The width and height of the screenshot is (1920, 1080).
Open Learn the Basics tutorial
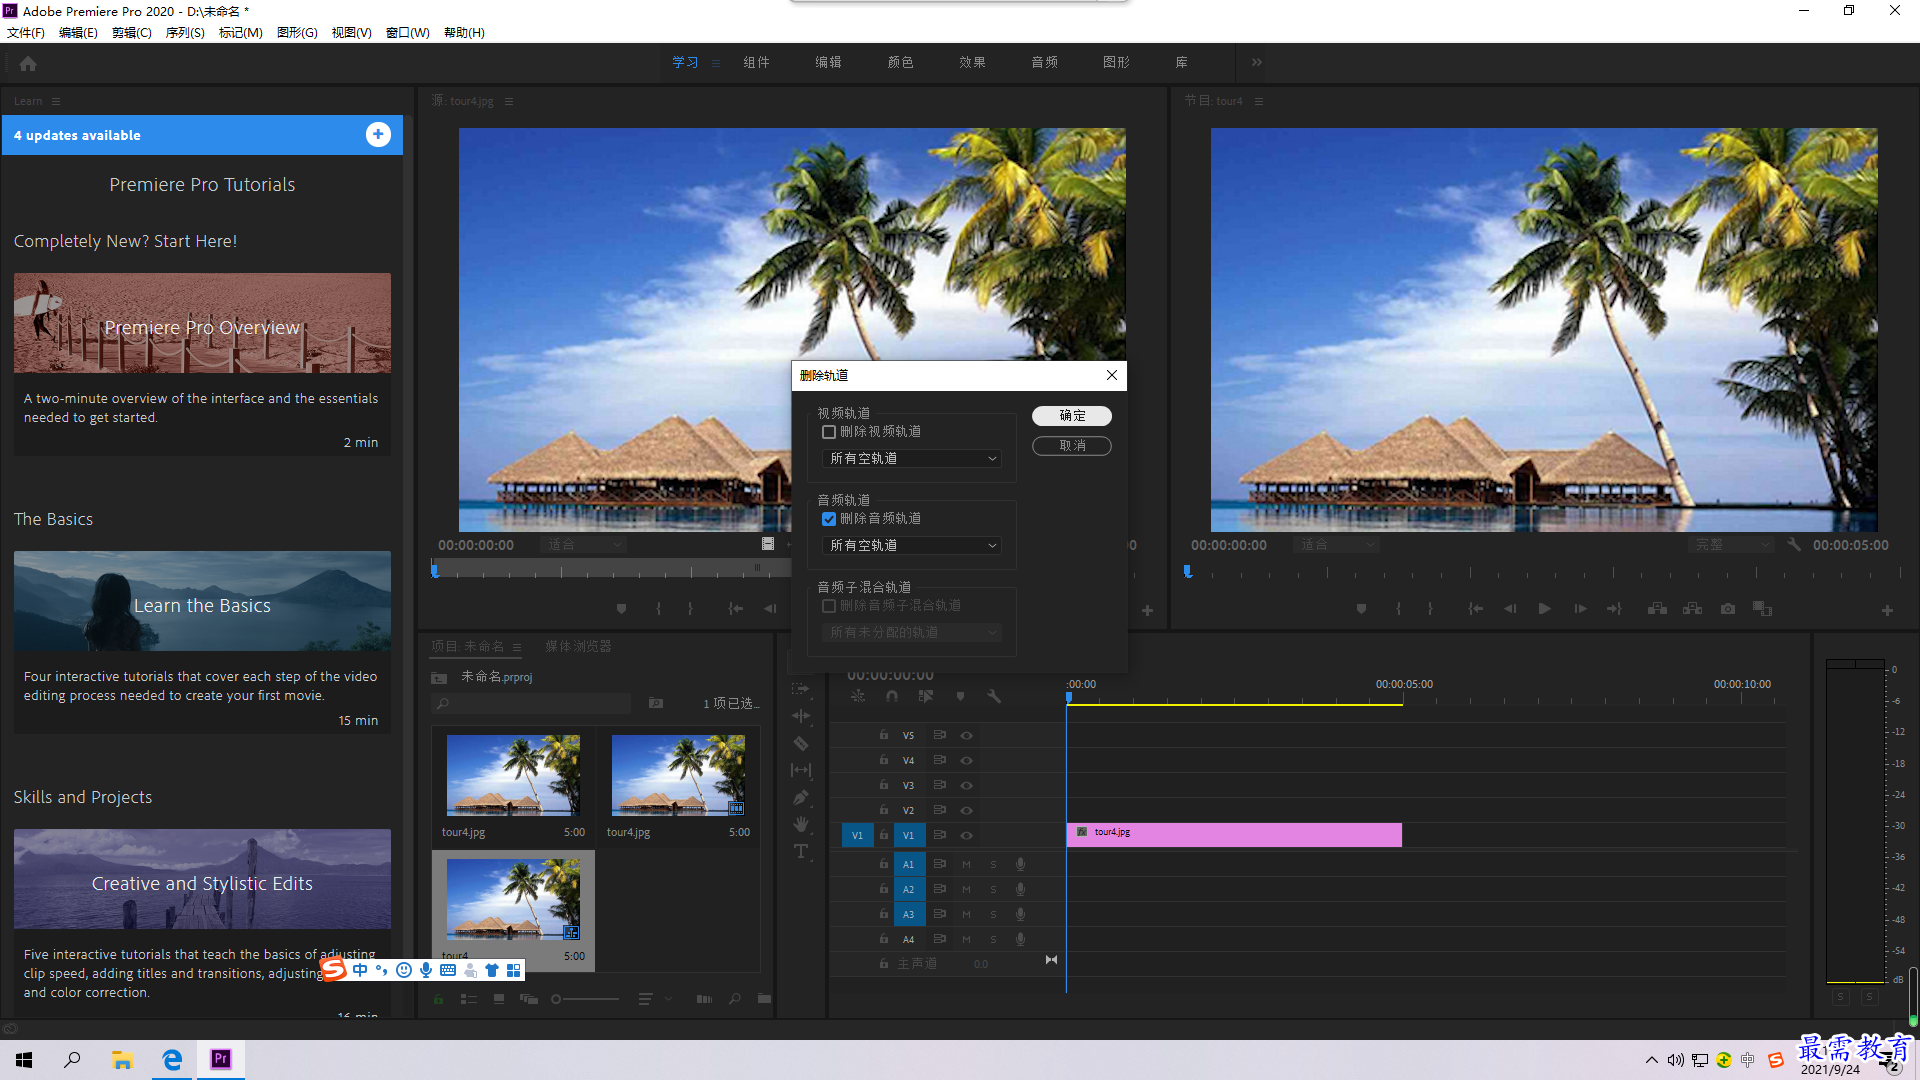[x=202, y=601]
